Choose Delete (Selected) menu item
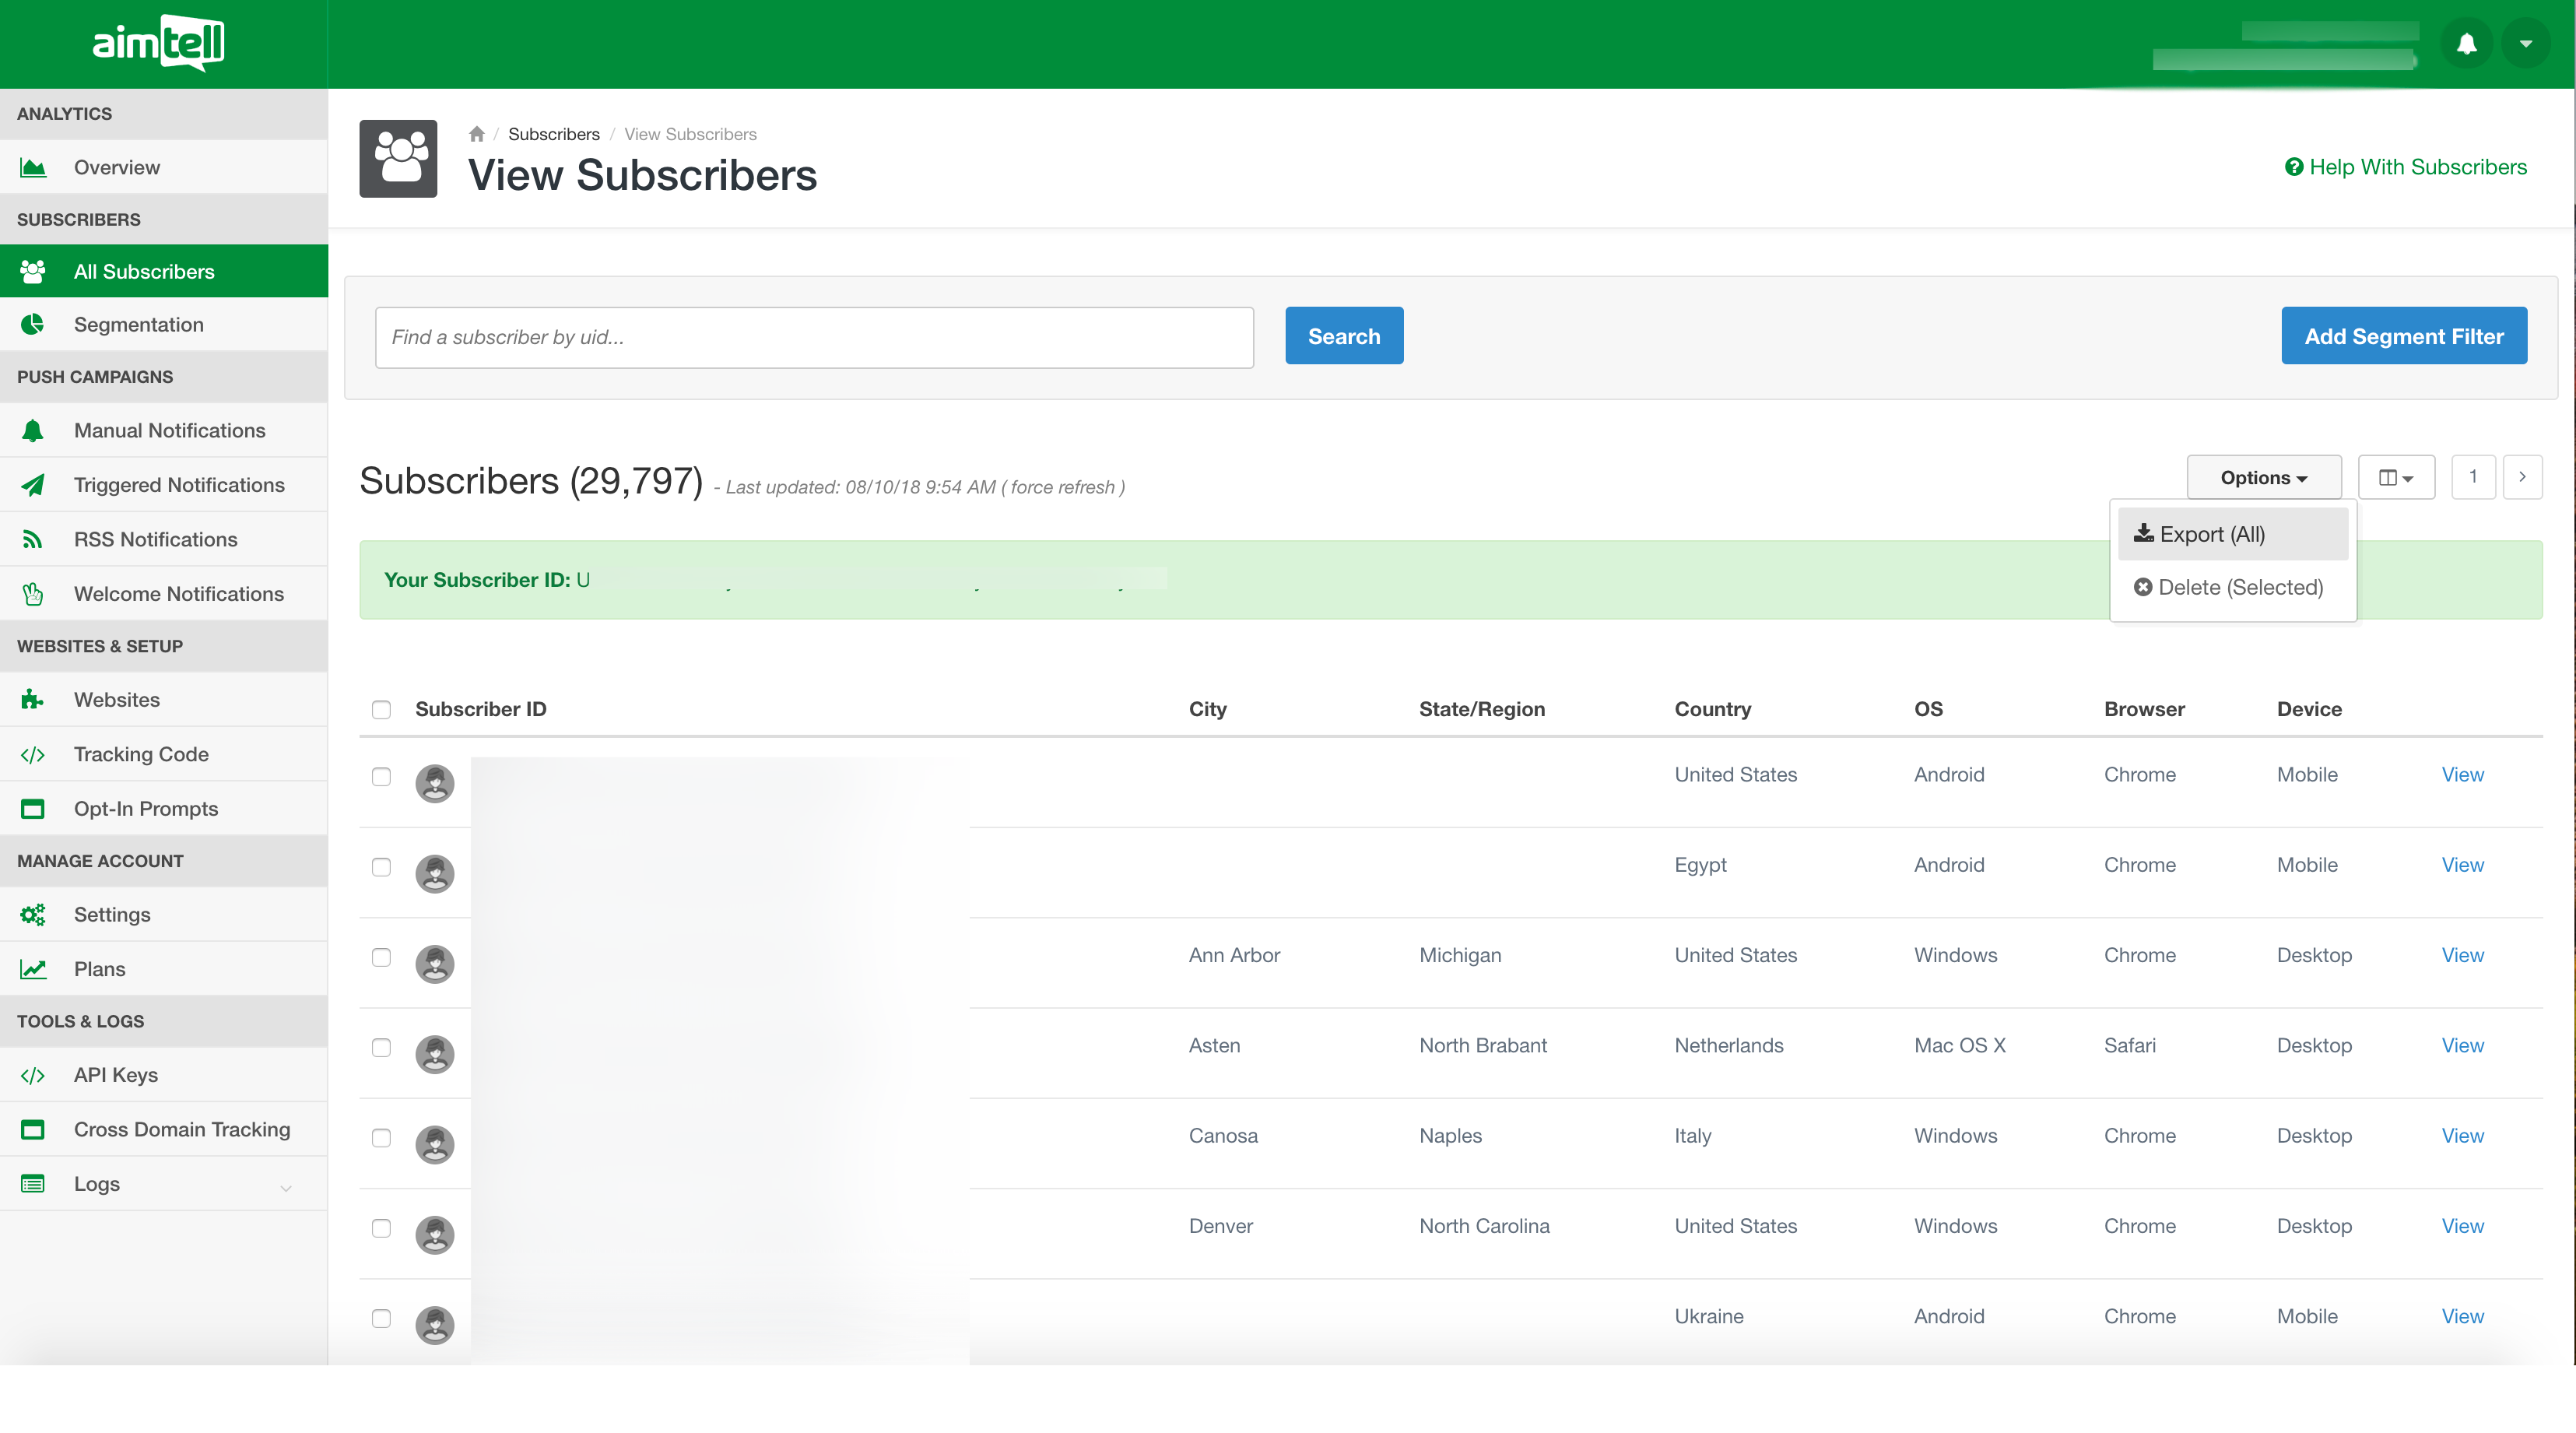2576x1433 pixels. click(2228, 587)
